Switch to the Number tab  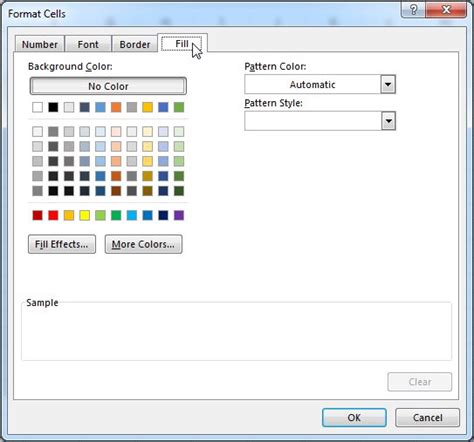pyautogui.click(x=40, y=44)
